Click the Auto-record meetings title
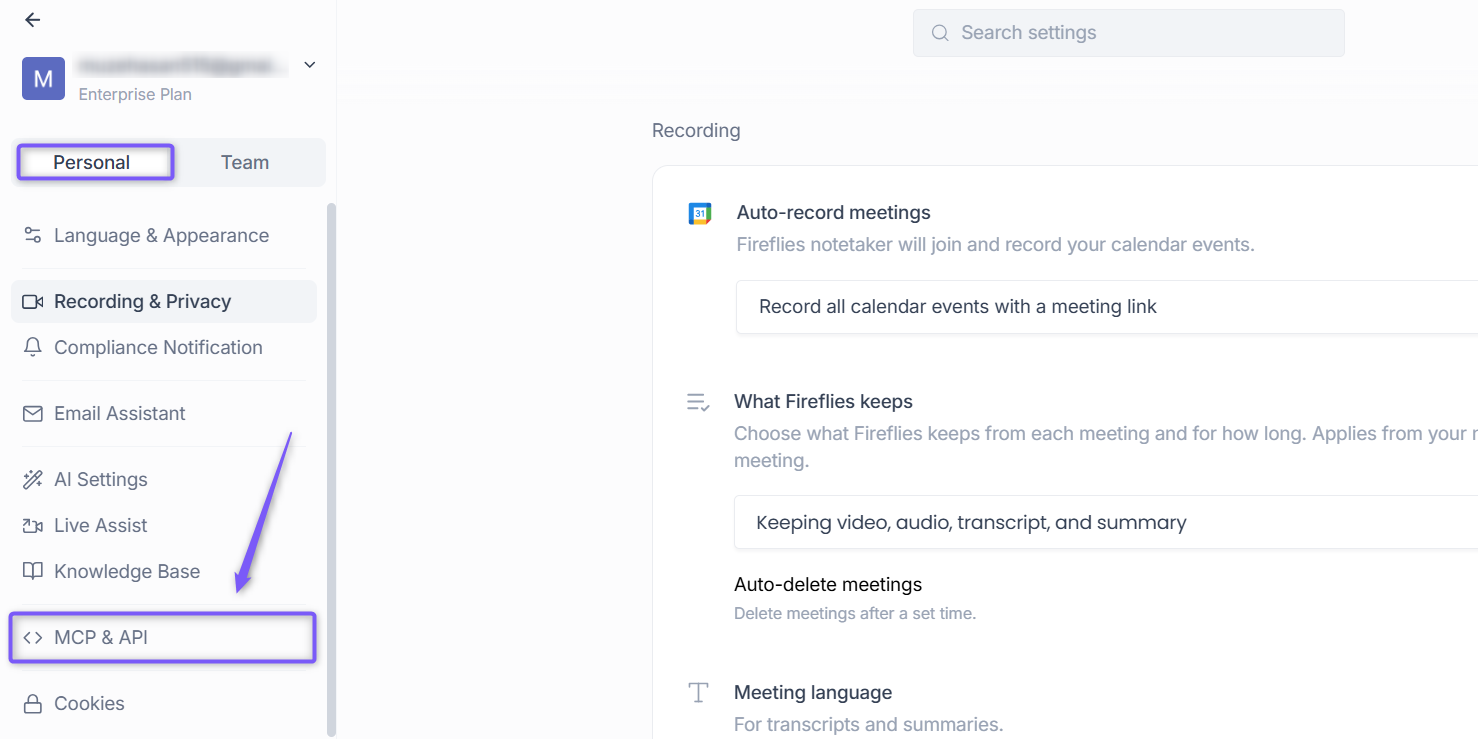1478x739 pixels. click(x=834, y=212)
